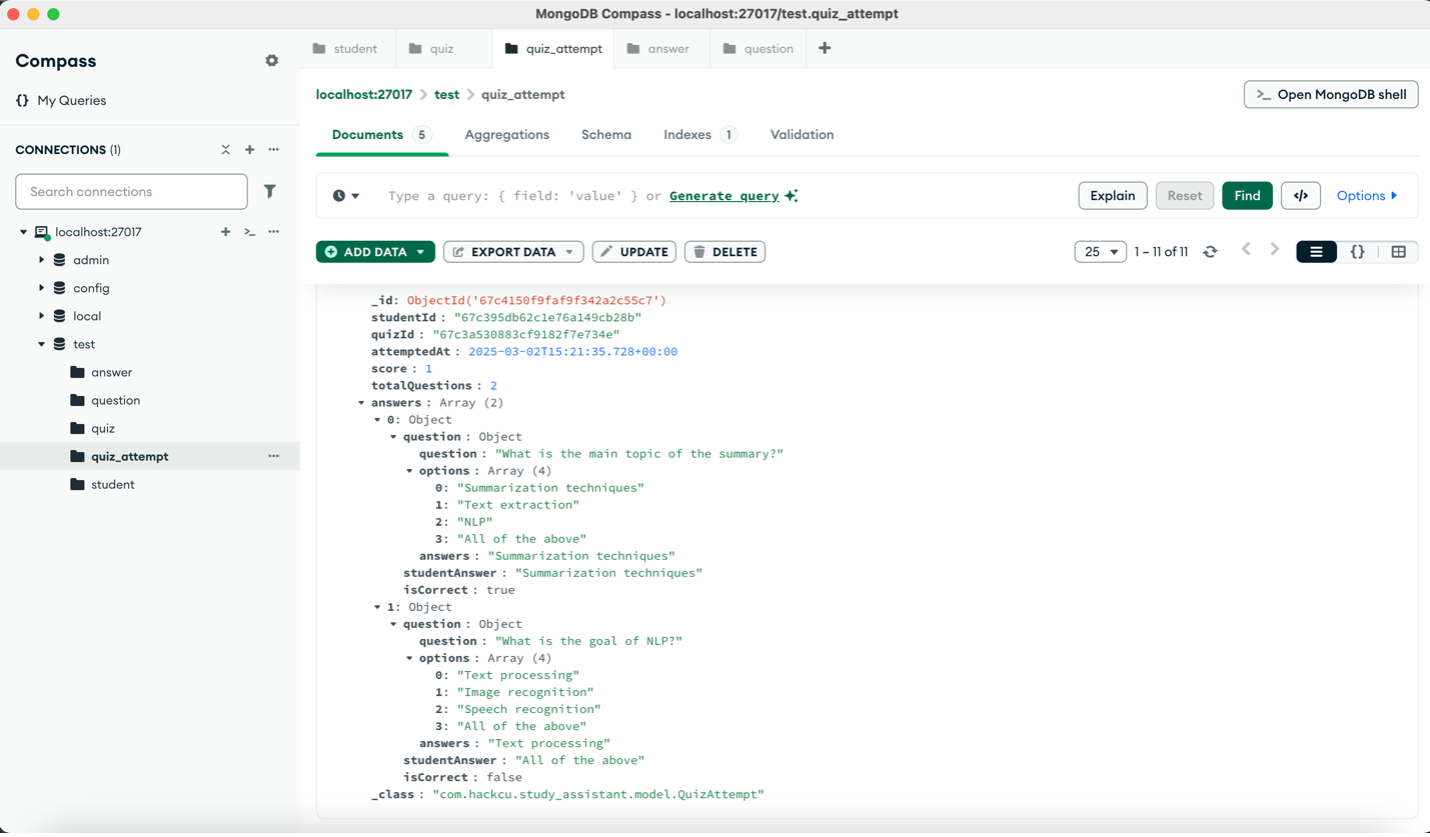Click the AI sparkle icon by Generate query
Viewport: 1430px width, 837px height.
point(791,196)
